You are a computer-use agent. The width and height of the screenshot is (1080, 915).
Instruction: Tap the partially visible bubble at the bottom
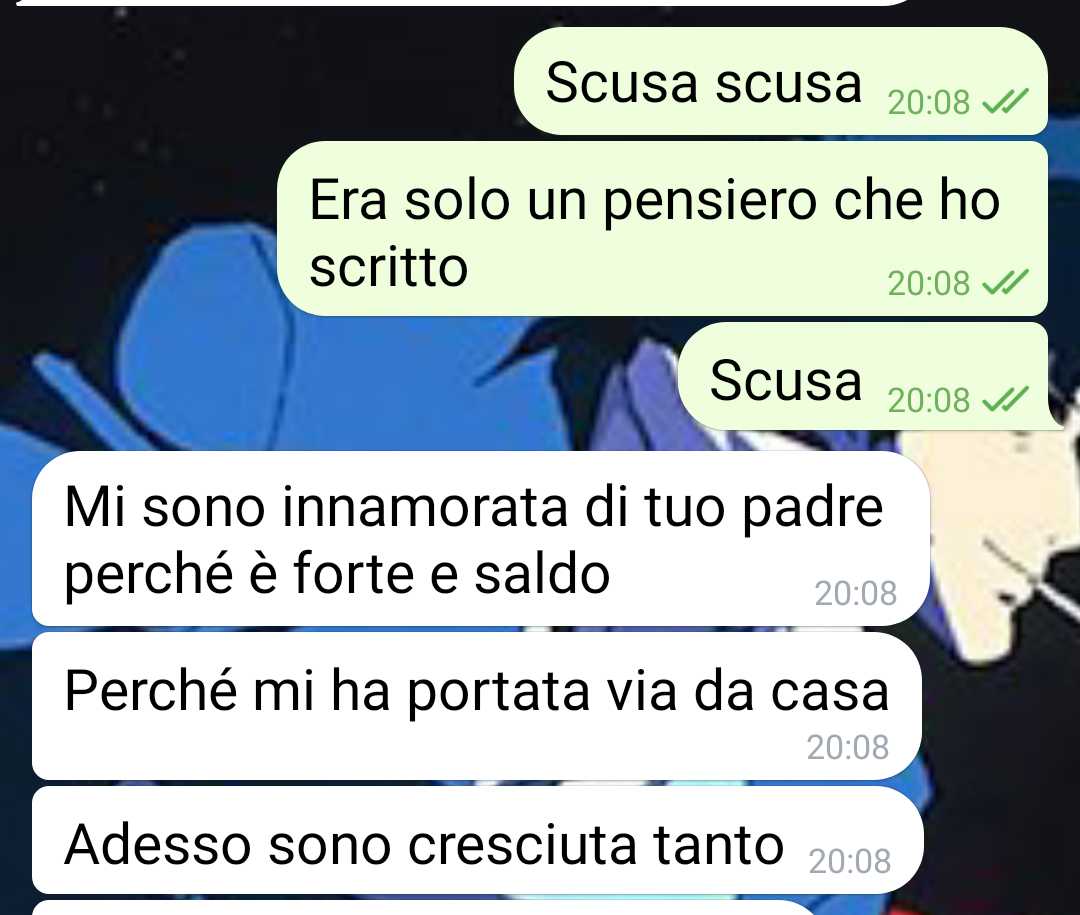point(424,908)
